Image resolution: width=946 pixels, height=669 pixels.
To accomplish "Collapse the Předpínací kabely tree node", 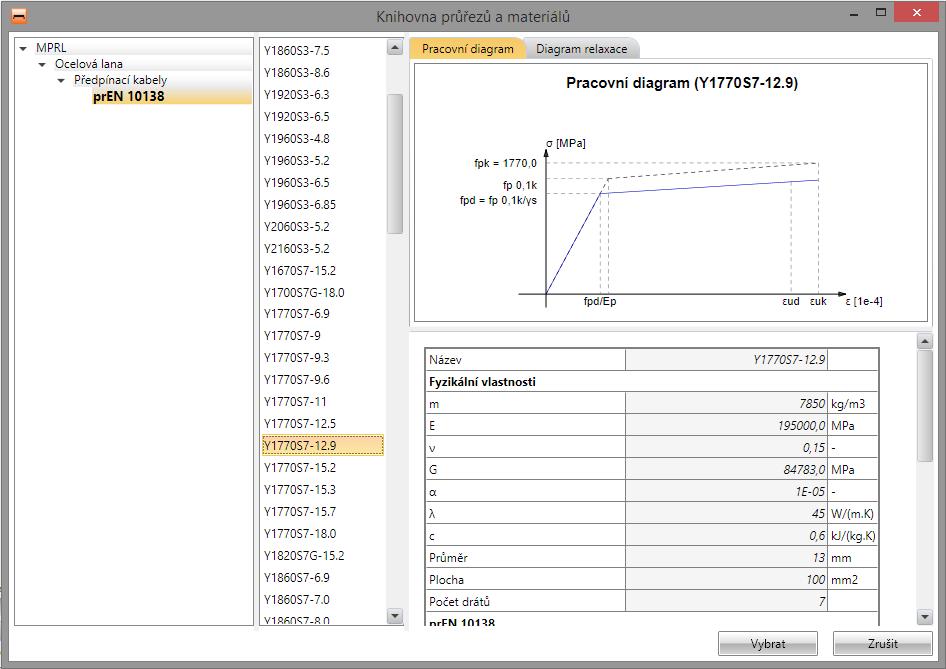I will pyautogui.click(x=61, y=80).
